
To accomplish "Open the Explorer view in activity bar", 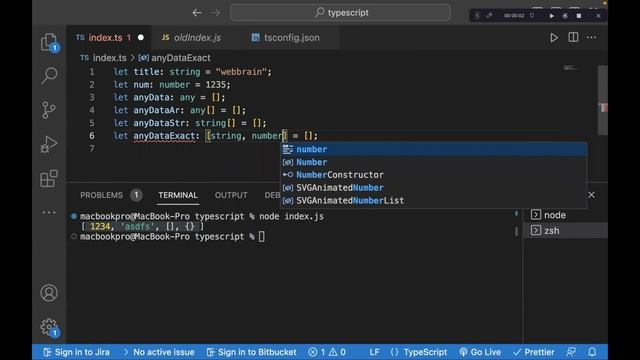I will (49, 42).
